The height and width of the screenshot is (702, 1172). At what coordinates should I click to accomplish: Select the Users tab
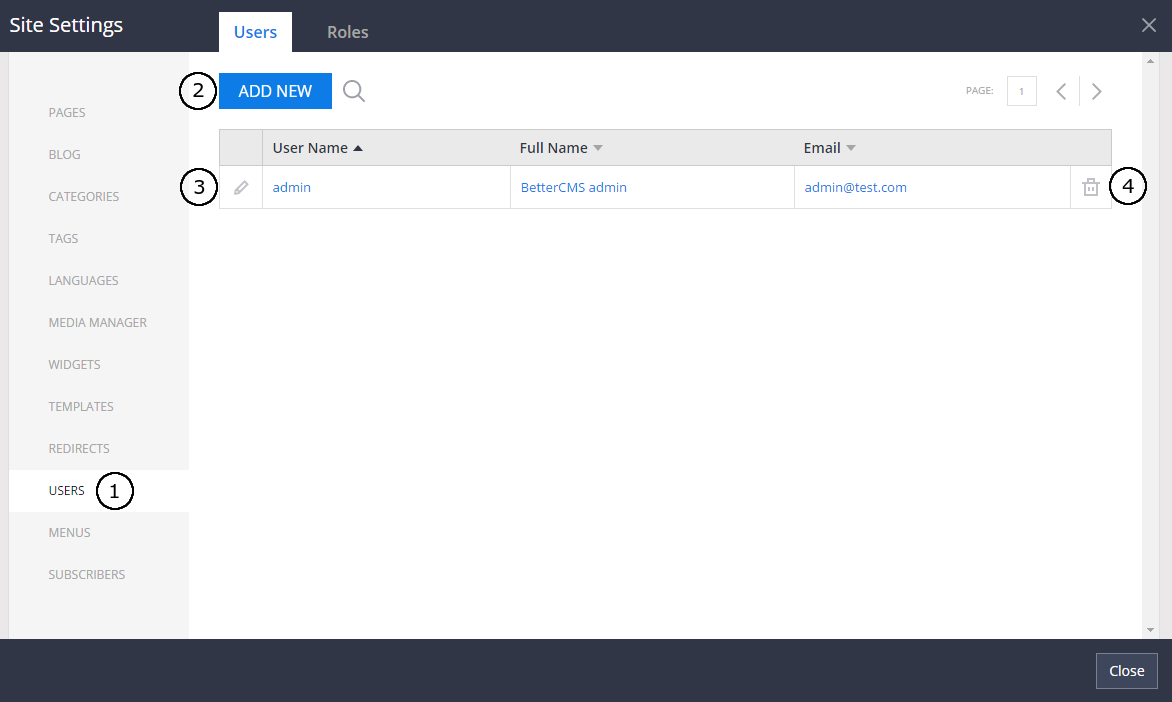click(x=255, y=32)
